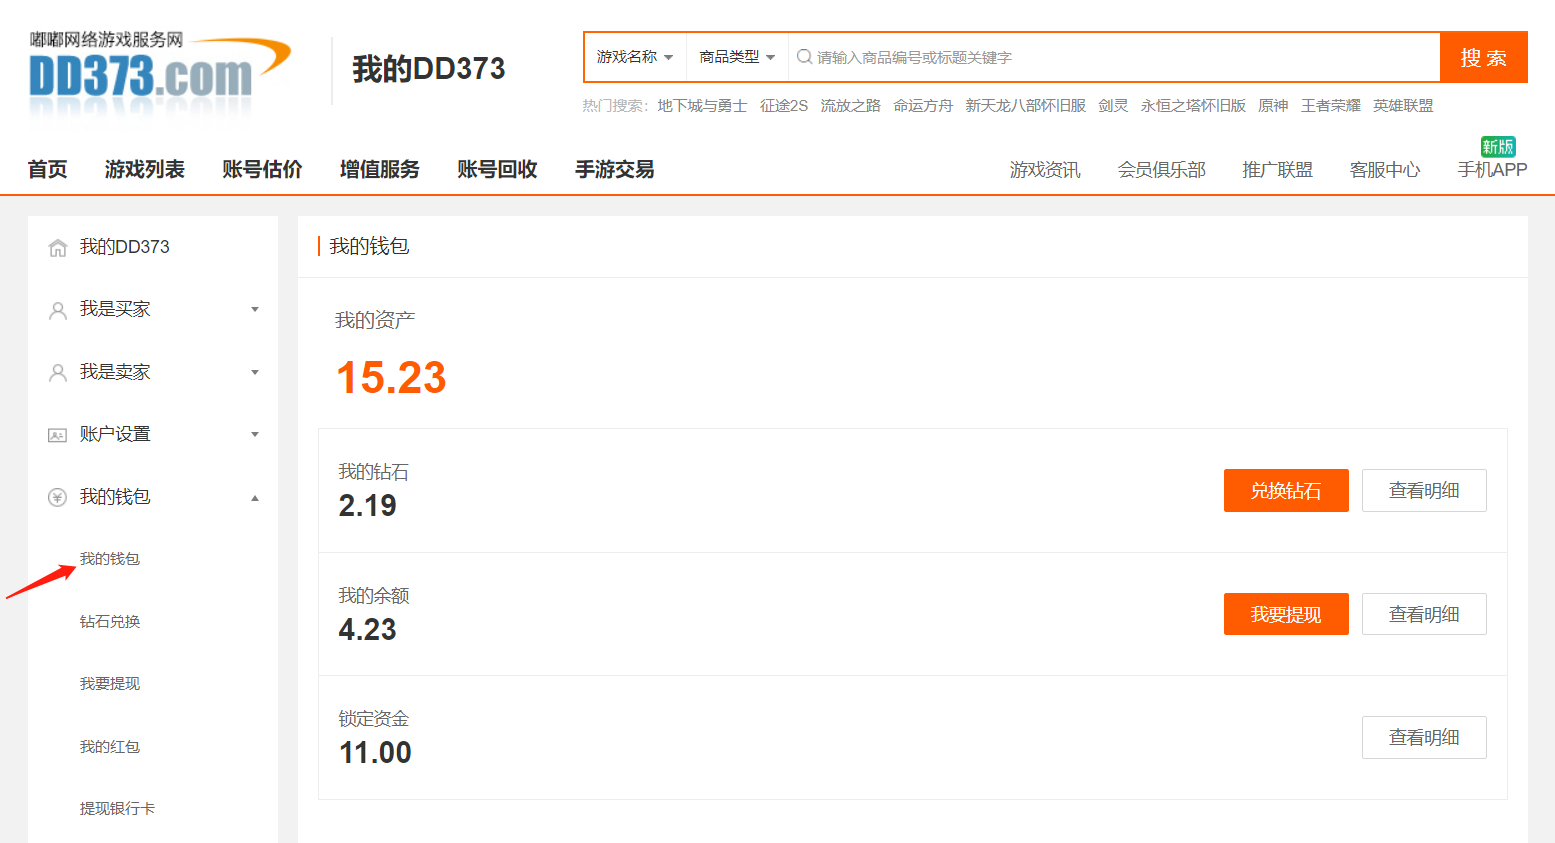The height and width of the screenshot is (843, 1555).
Task: Open the 账号回收 navigation item
Action: click(497, 170)
